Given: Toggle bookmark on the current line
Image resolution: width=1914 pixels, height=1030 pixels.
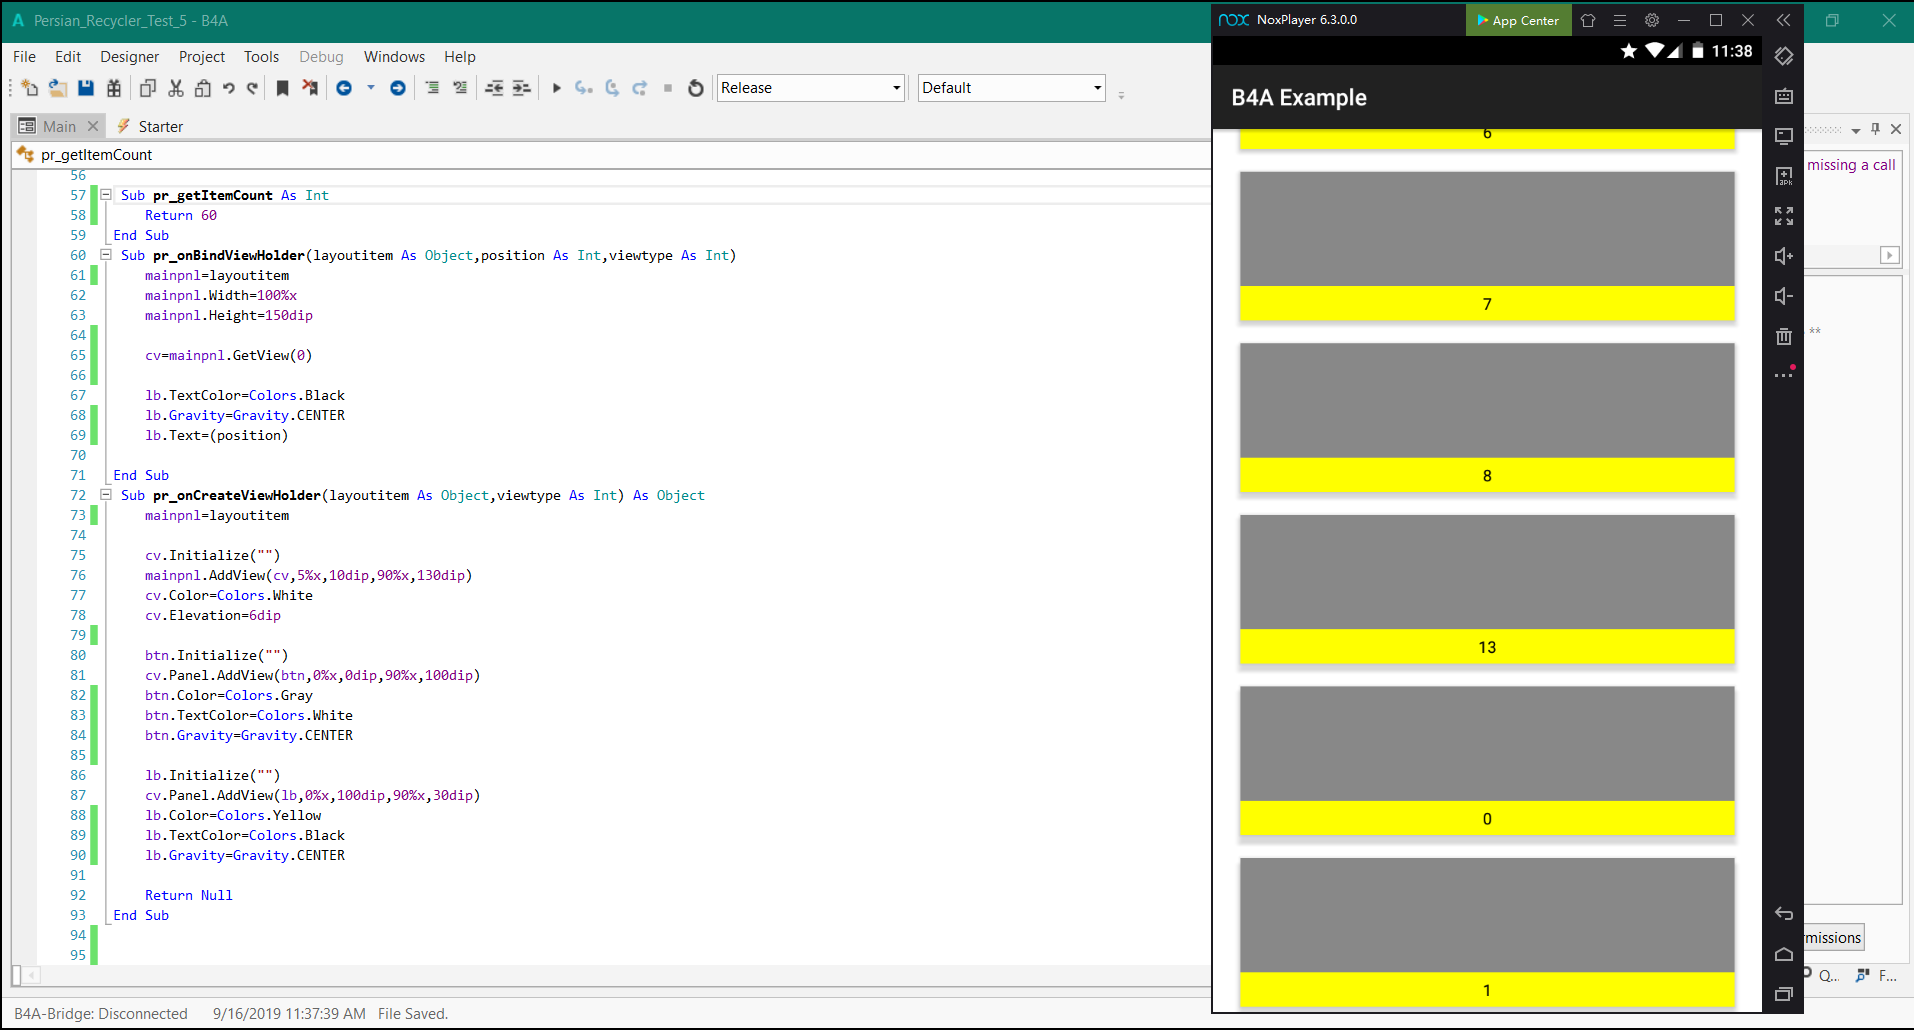Looking at the screenshot, I should (283, 88).
